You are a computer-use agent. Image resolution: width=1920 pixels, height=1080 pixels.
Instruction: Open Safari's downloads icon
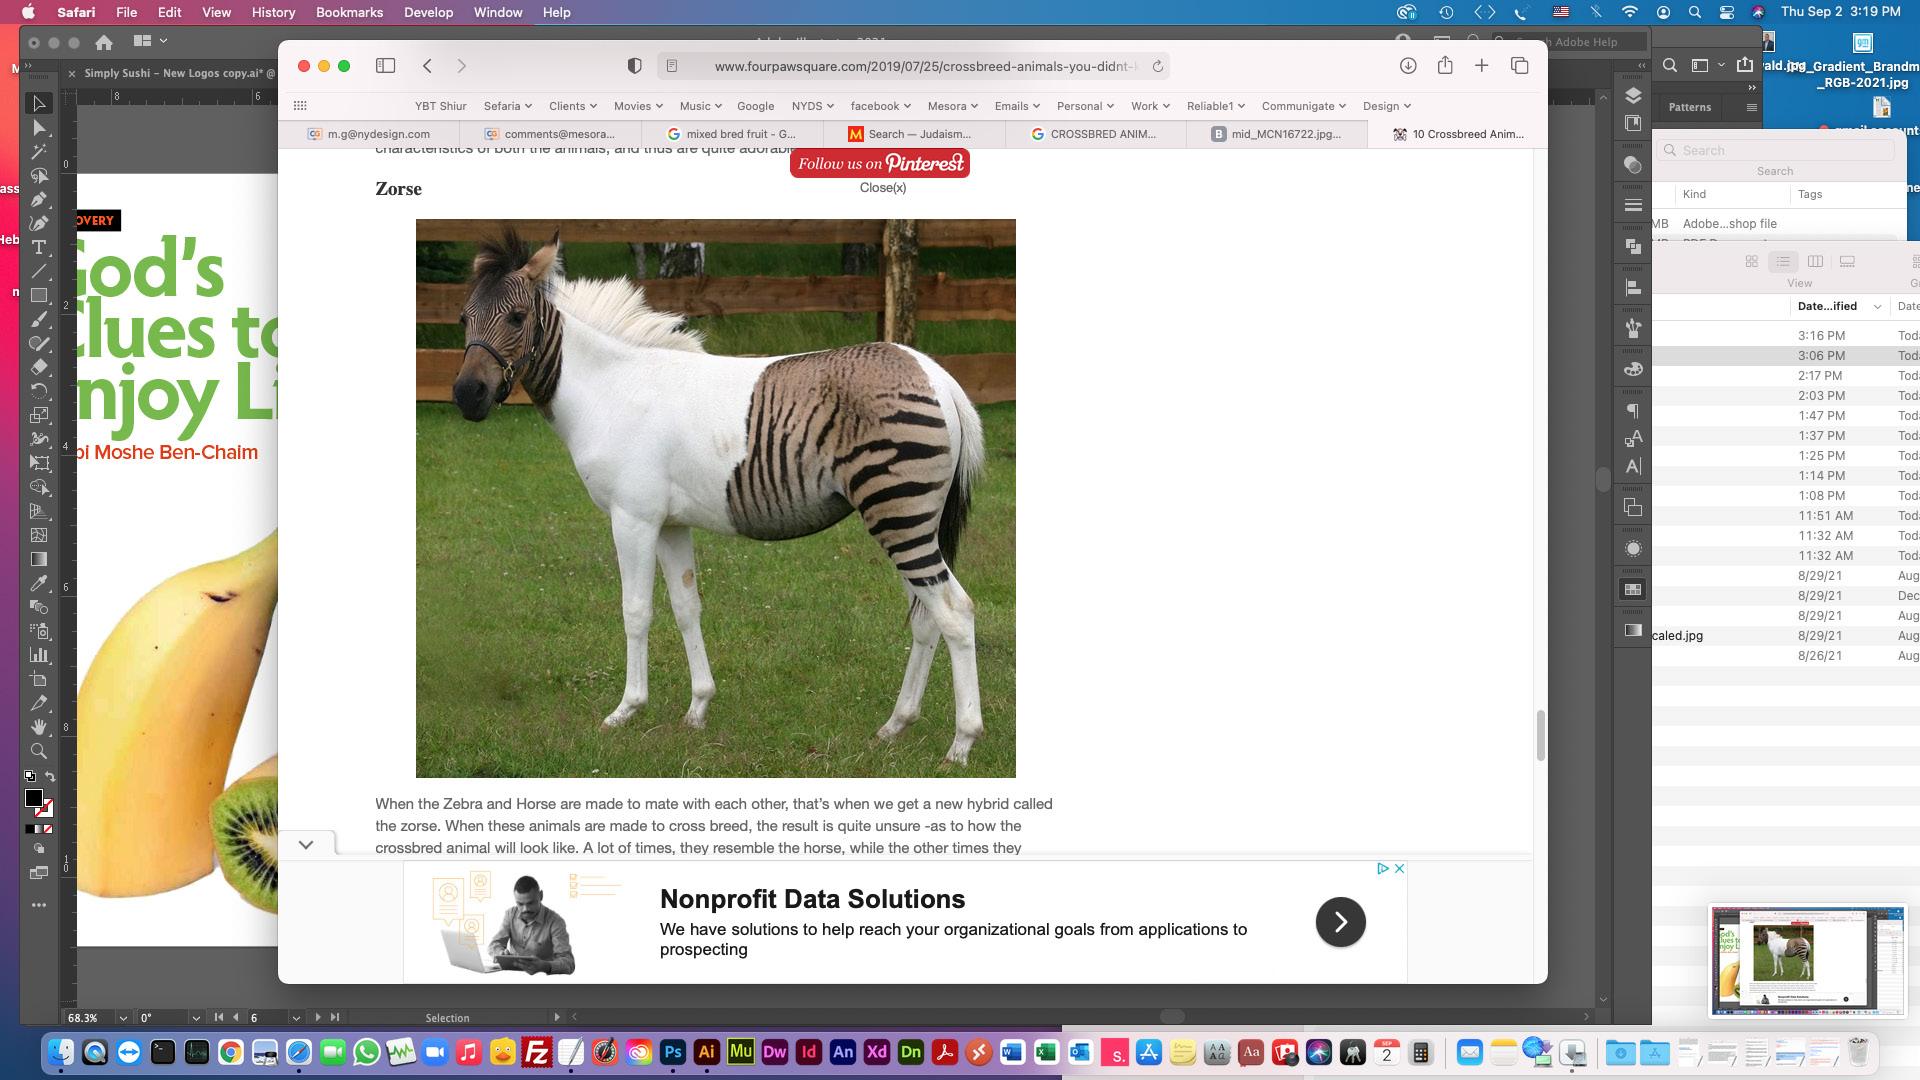[x=1407, y=66]
